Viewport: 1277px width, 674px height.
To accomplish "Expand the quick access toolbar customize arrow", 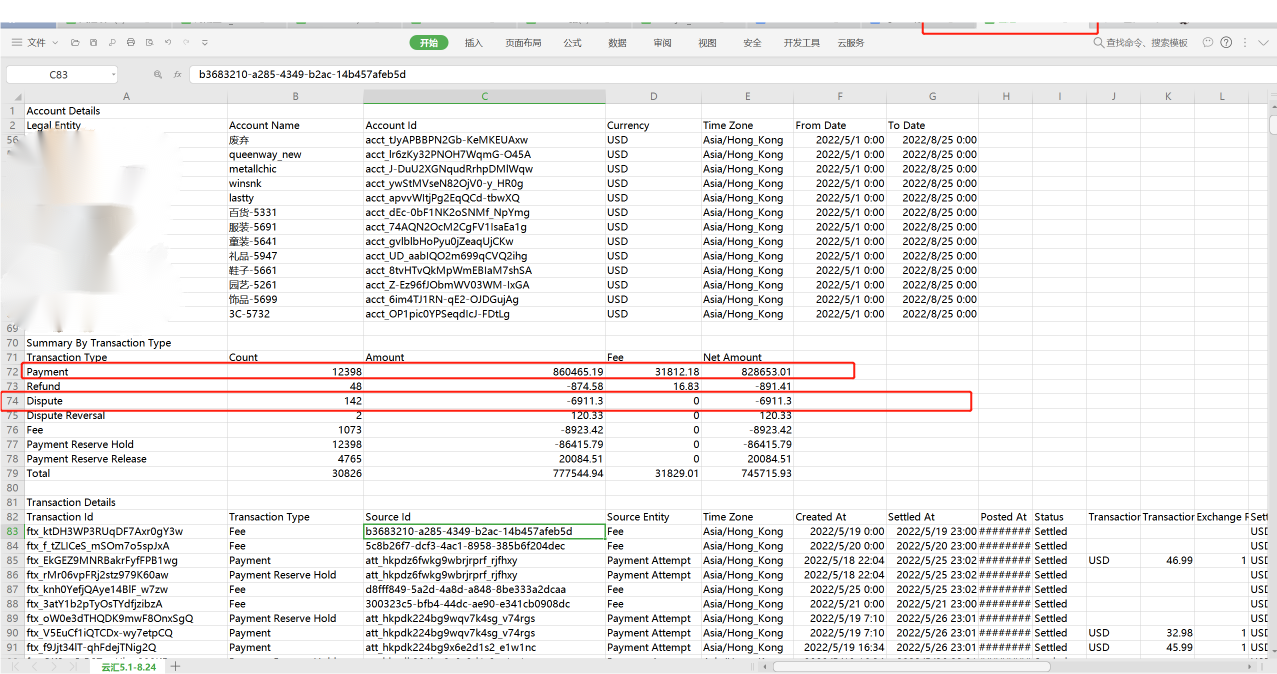I will point(205,43).
